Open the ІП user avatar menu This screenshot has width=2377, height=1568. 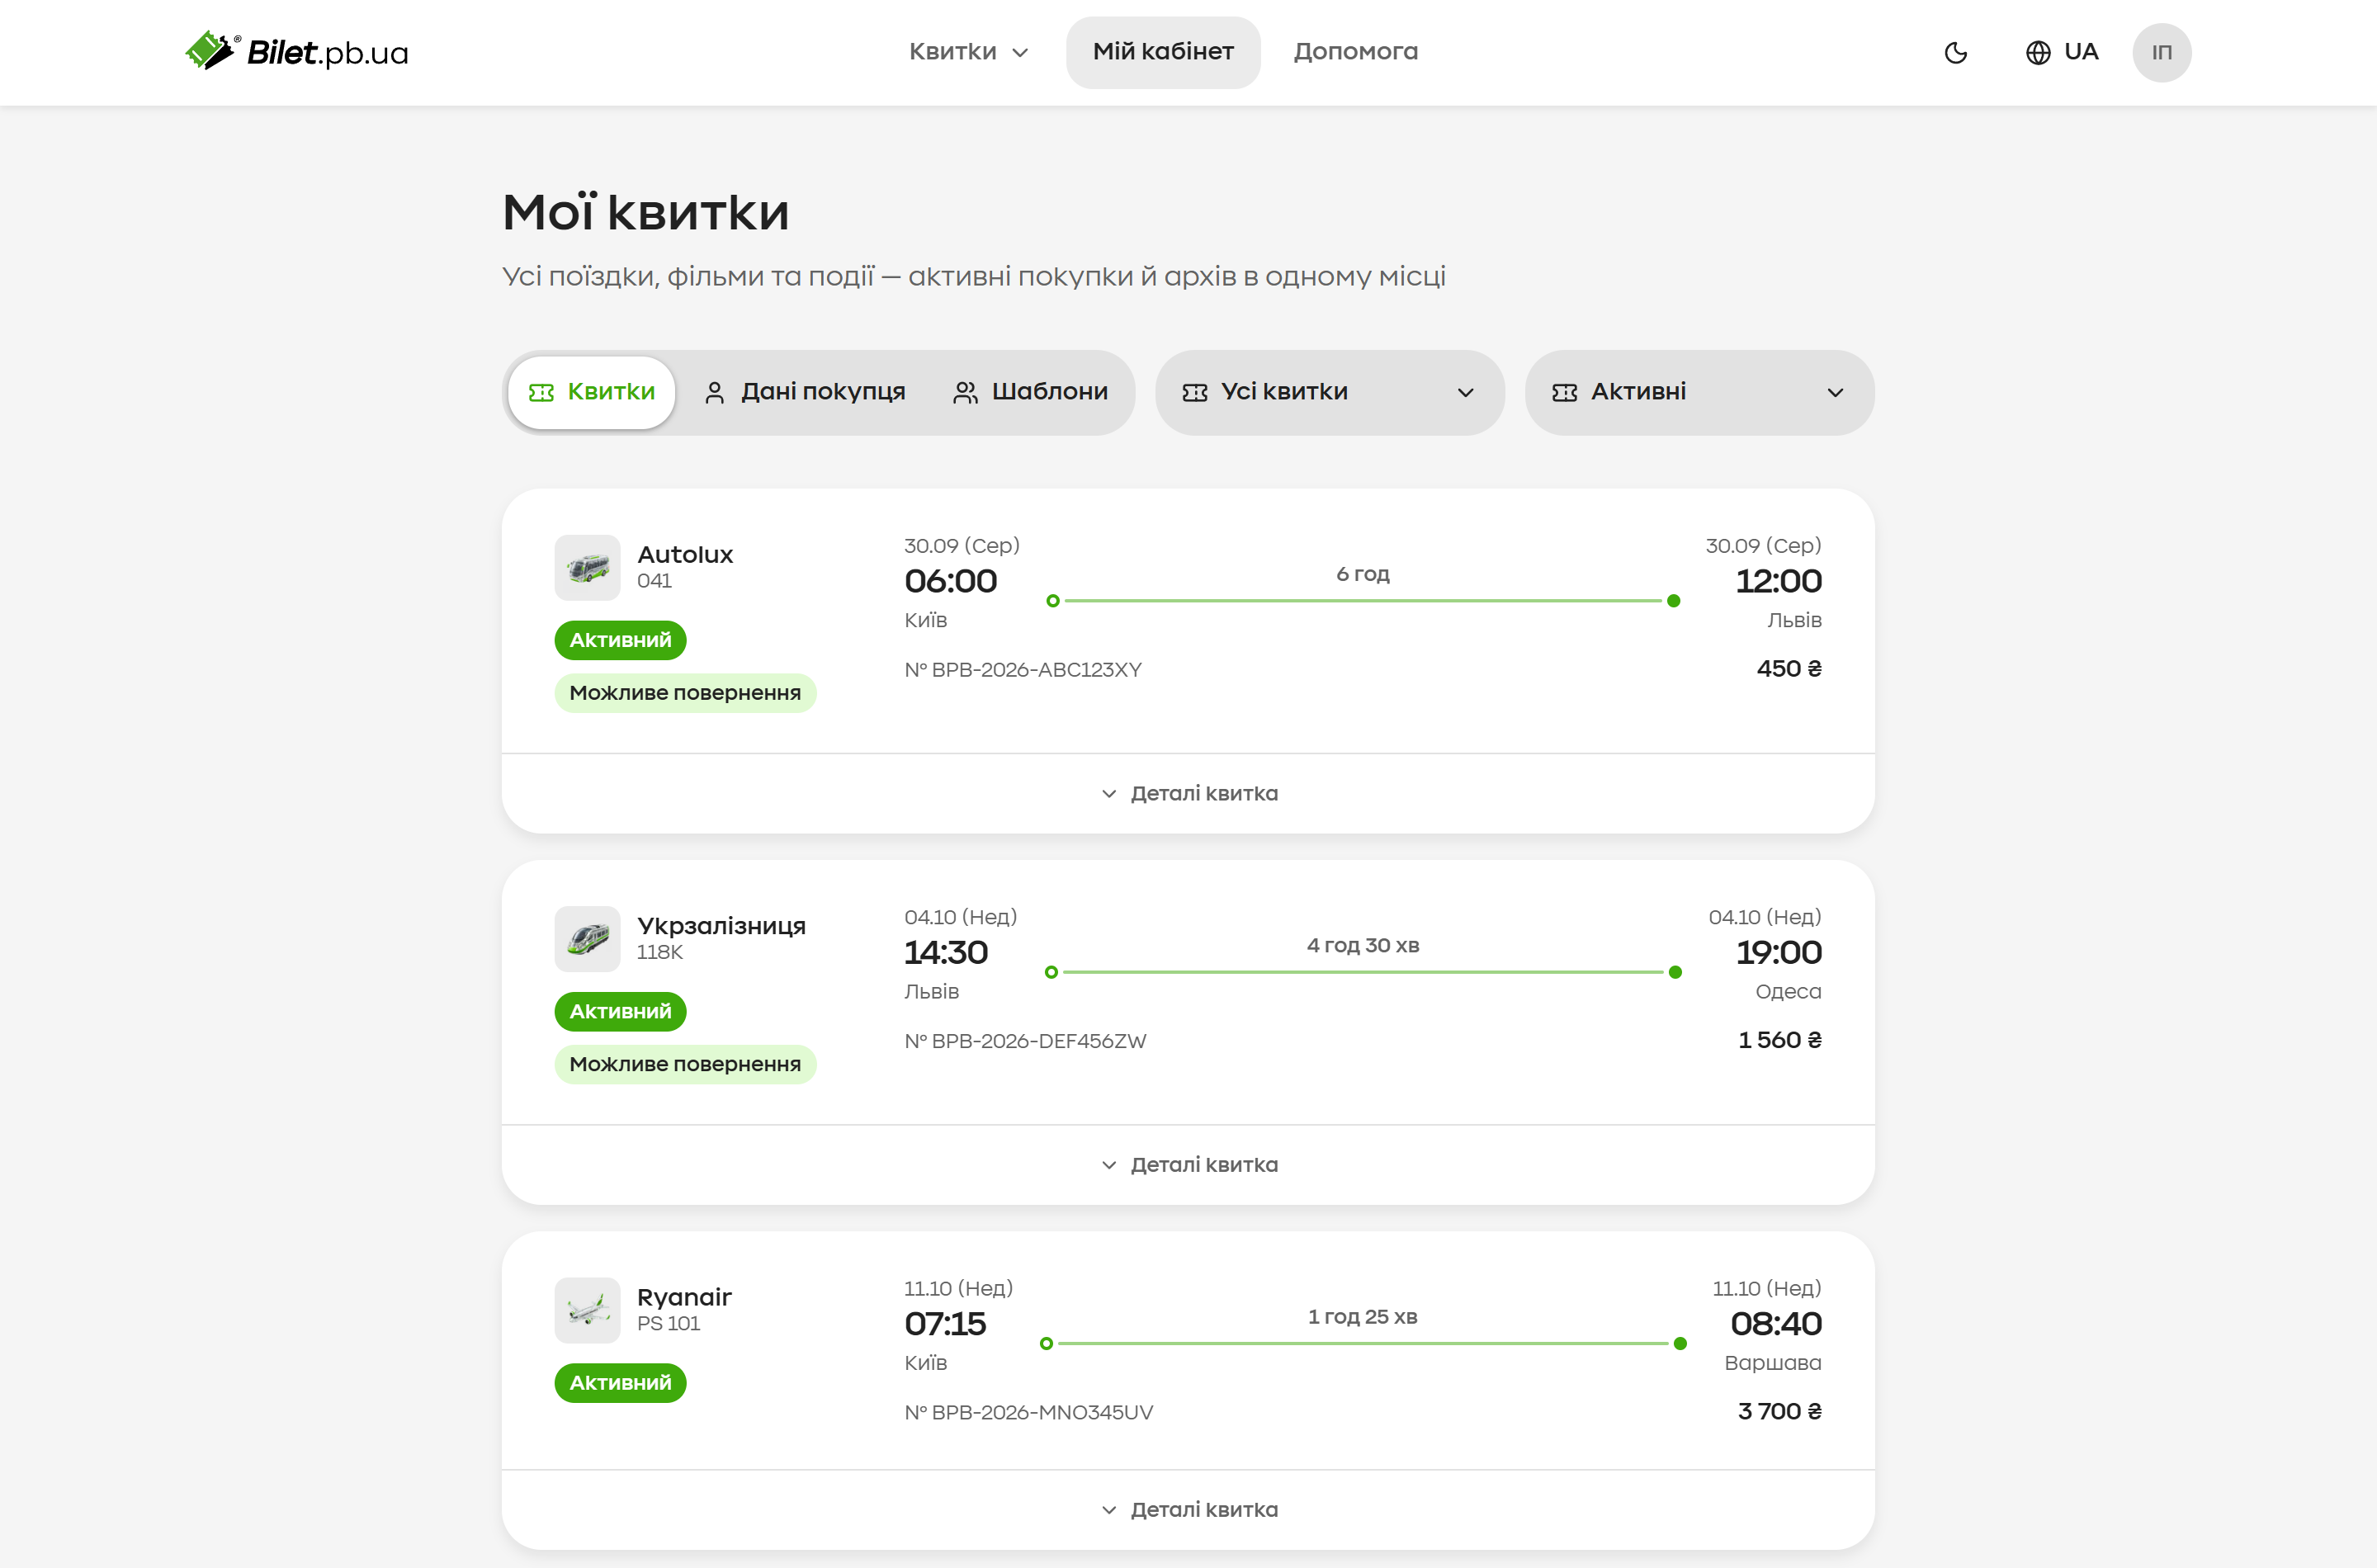tap(2162, 52)
